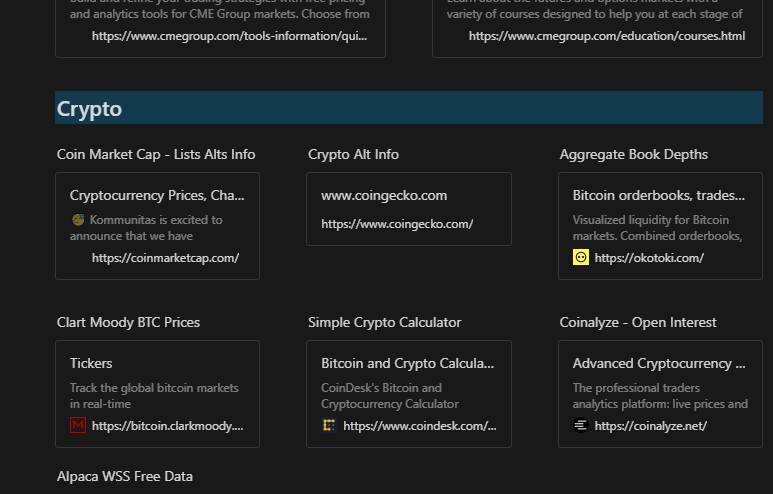Select the 'Alpaca WSS Free Data' heading

(x=125, y=477)
